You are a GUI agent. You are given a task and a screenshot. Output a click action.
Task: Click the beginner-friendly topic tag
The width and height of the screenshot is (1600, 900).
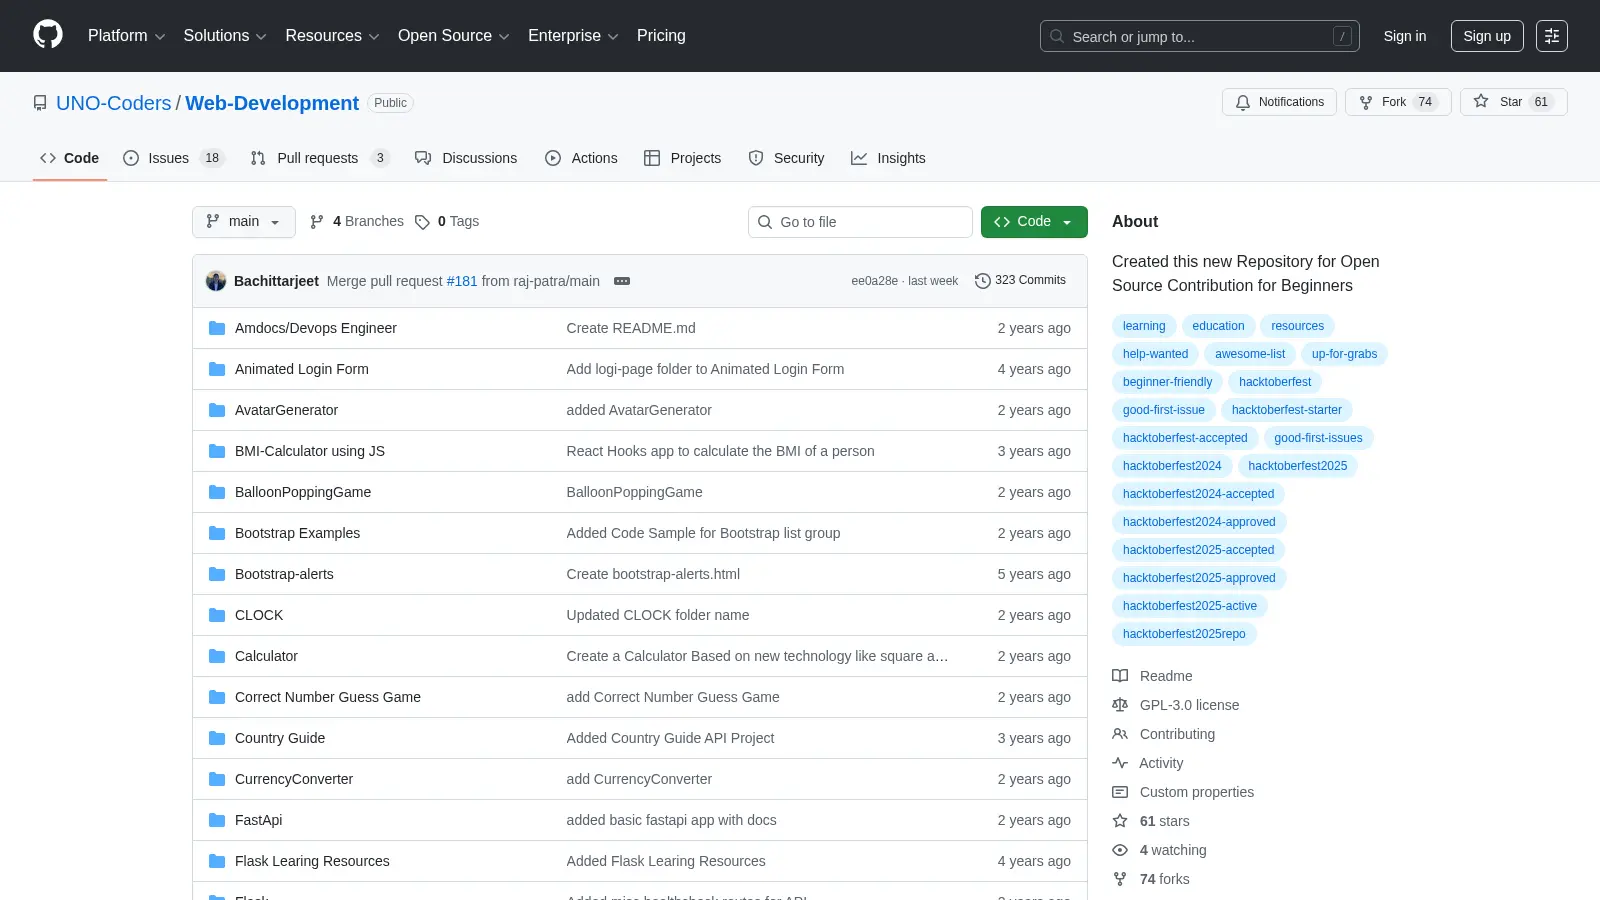pyautogui.click(x=1167, y=382)
